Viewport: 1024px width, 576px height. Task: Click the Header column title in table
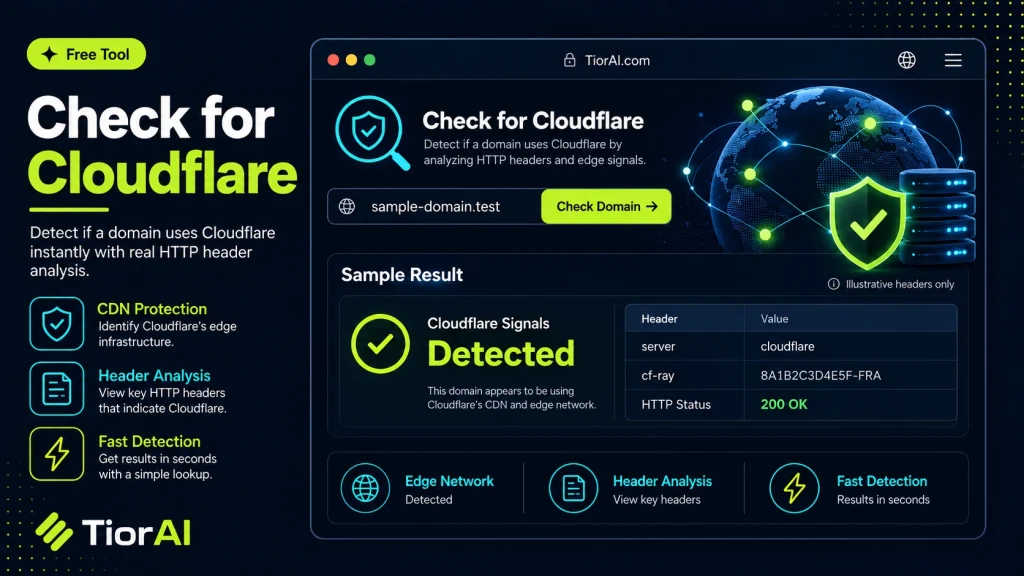pos(659,319)
